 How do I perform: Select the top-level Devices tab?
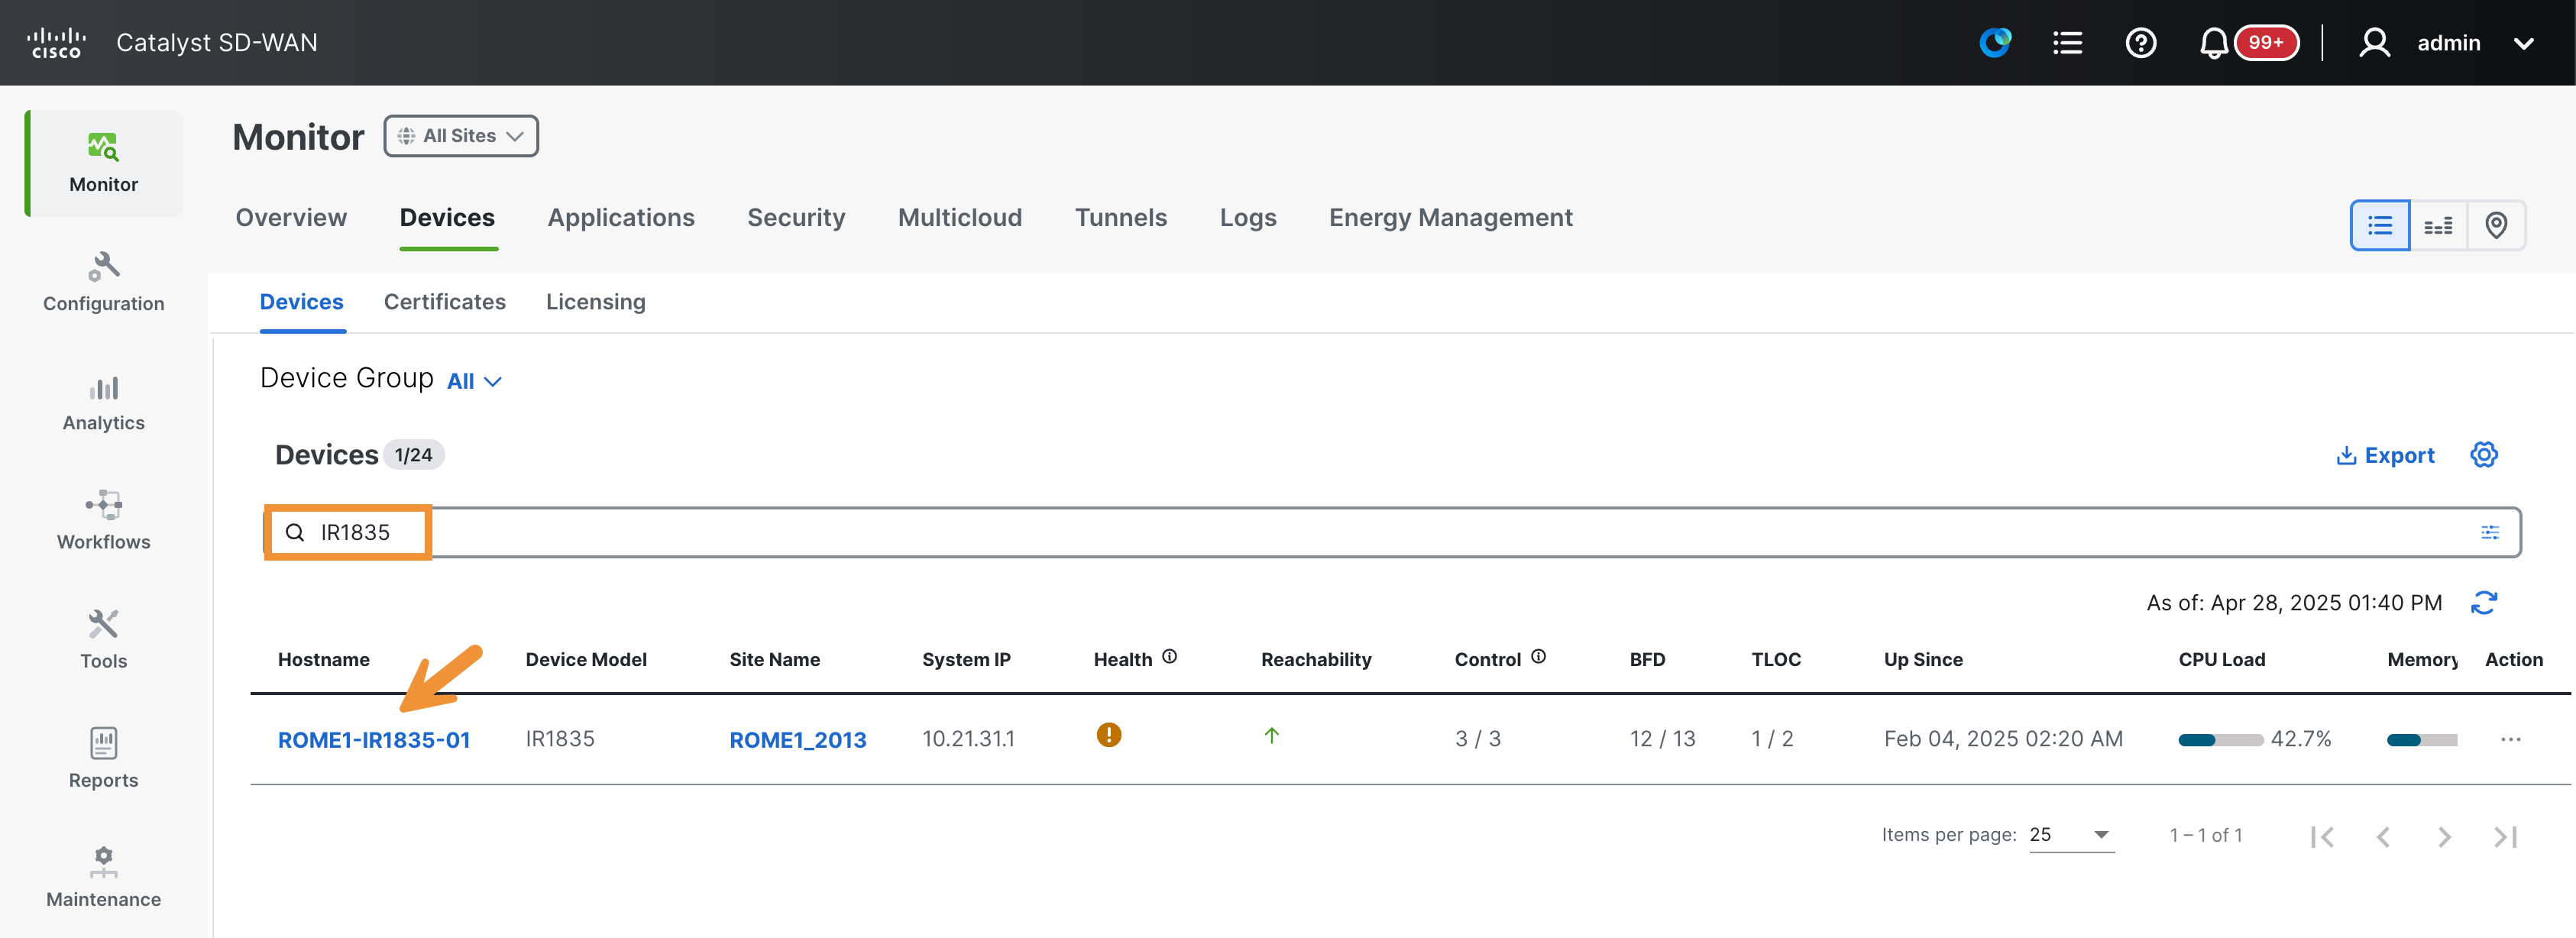click(x=447, y=218)
